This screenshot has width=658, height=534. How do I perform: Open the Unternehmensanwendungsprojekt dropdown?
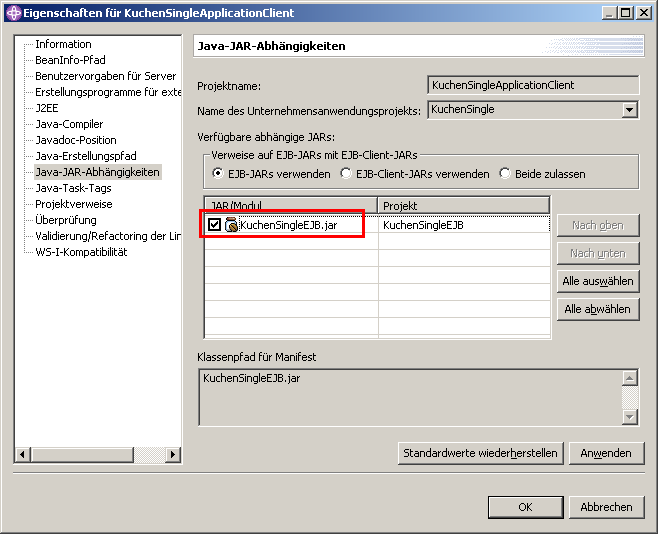click(629, 110)
